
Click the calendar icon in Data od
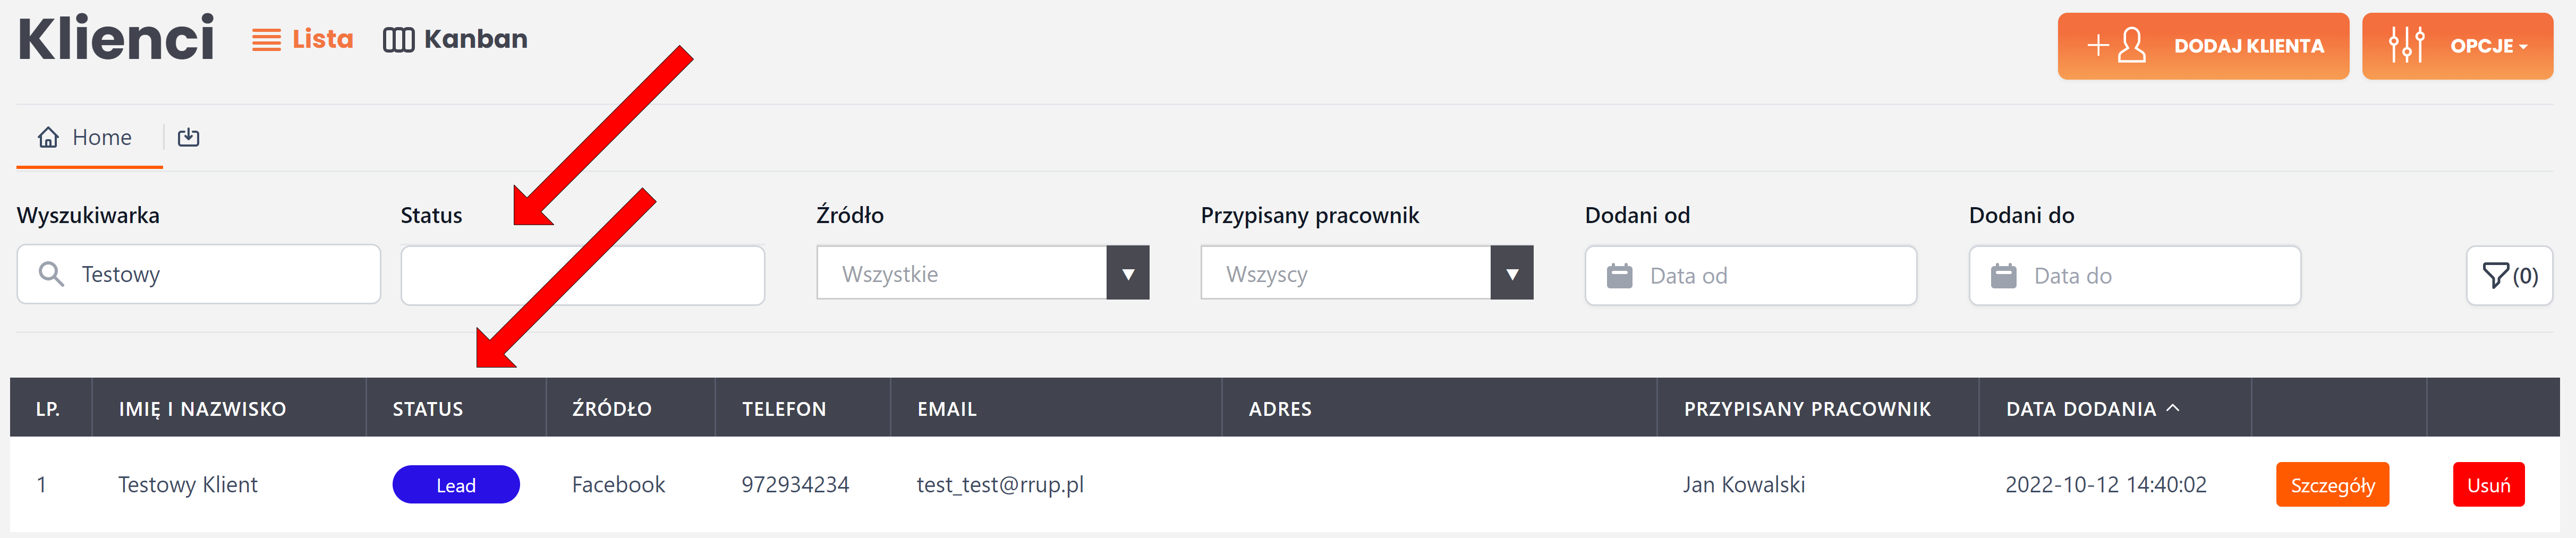point(1619,276)
